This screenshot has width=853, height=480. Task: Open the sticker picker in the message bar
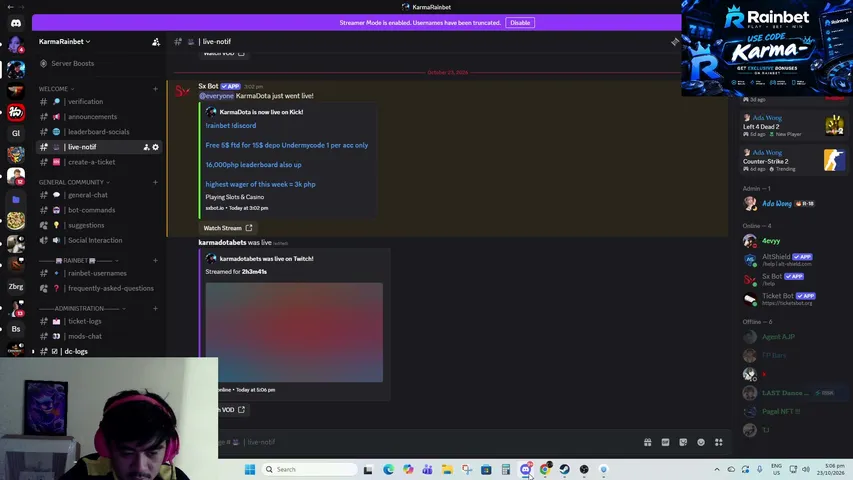(x=683, y=442)
